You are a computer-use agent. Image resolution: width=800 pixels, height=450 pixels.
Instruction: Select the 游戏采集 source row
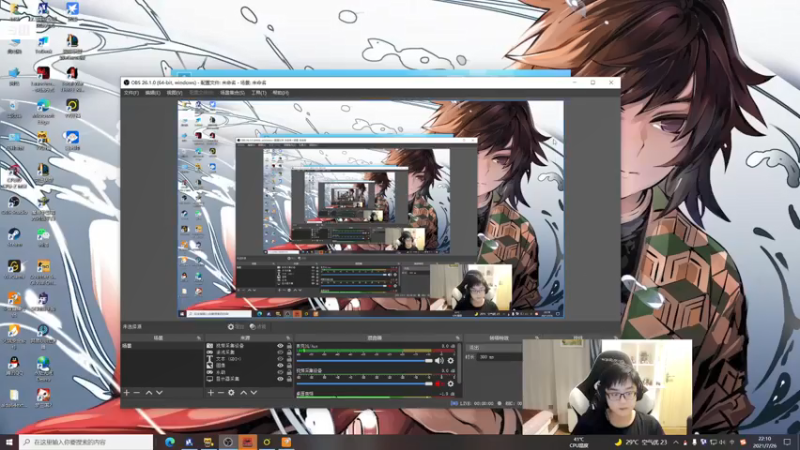(248, 353)
